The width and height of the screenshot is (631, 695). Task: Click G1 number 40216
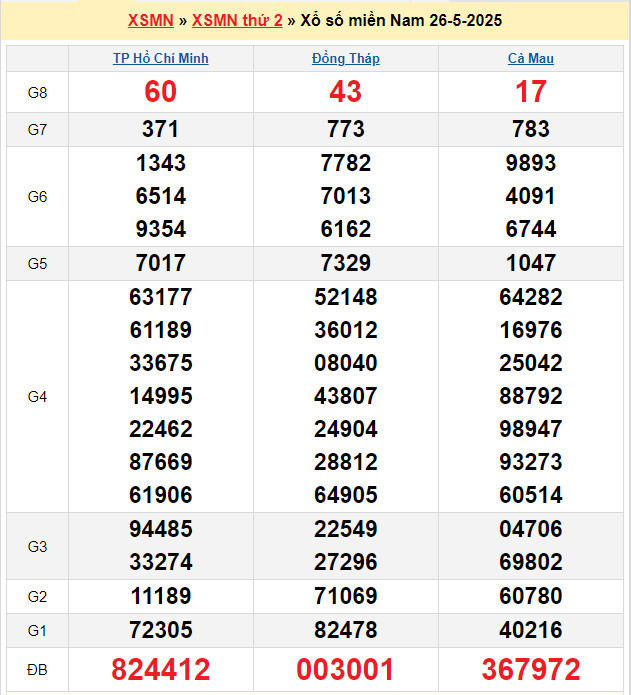[x=531, y=630]
